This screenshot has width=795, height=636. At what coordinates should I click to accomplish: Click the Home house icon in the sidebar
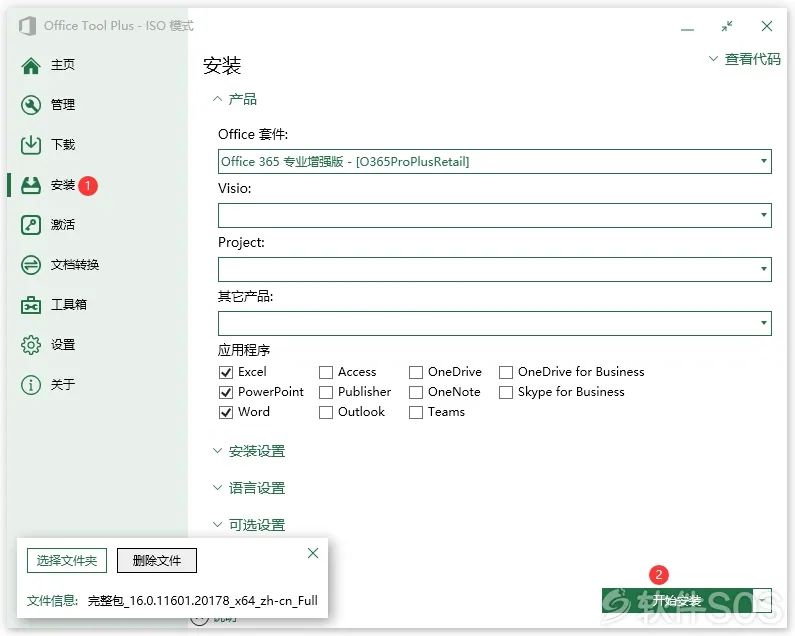tap(31, 66)
